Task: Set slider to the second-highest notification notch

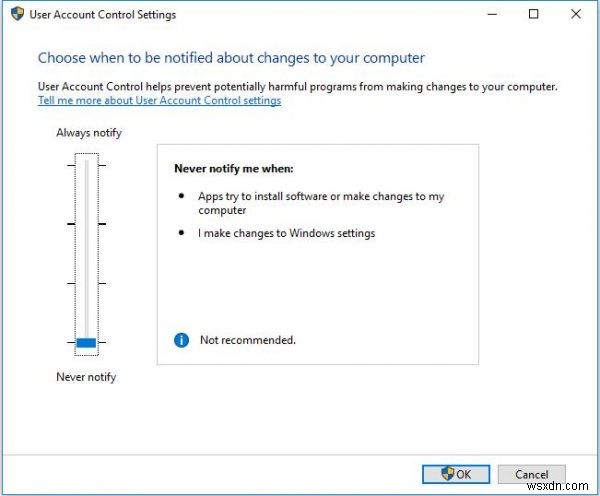Action: coord(86,224)
